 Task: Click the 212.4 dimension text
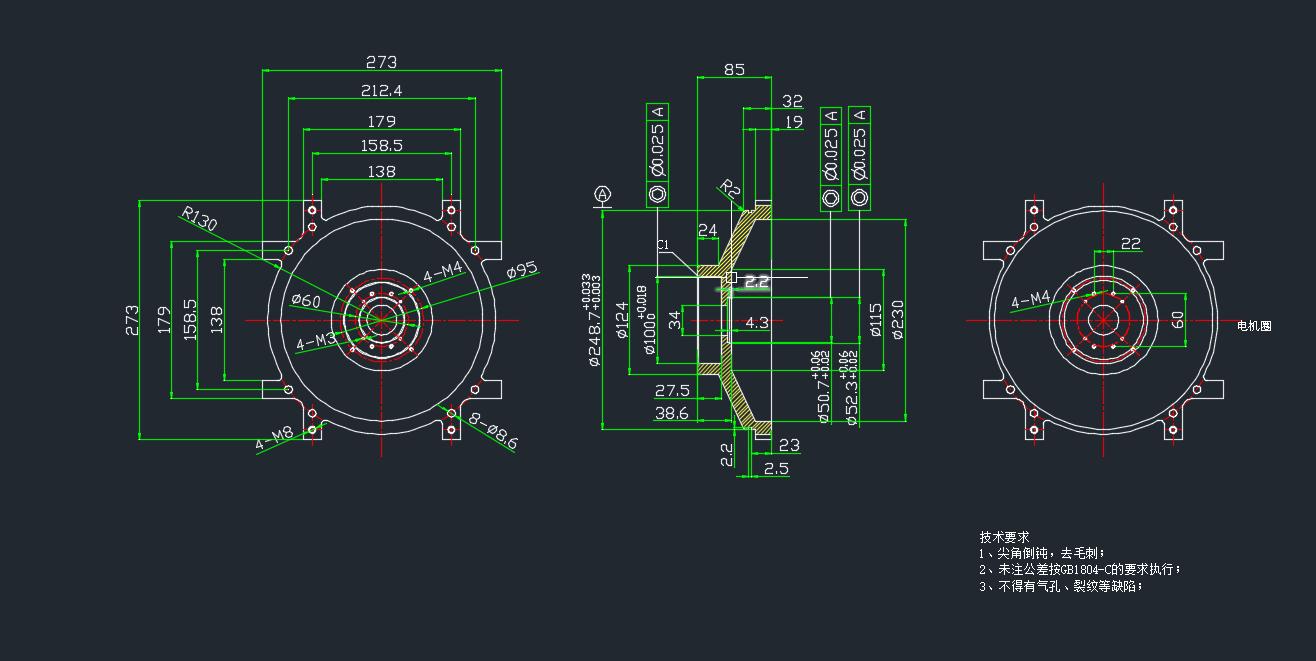[x=381, y=91]
